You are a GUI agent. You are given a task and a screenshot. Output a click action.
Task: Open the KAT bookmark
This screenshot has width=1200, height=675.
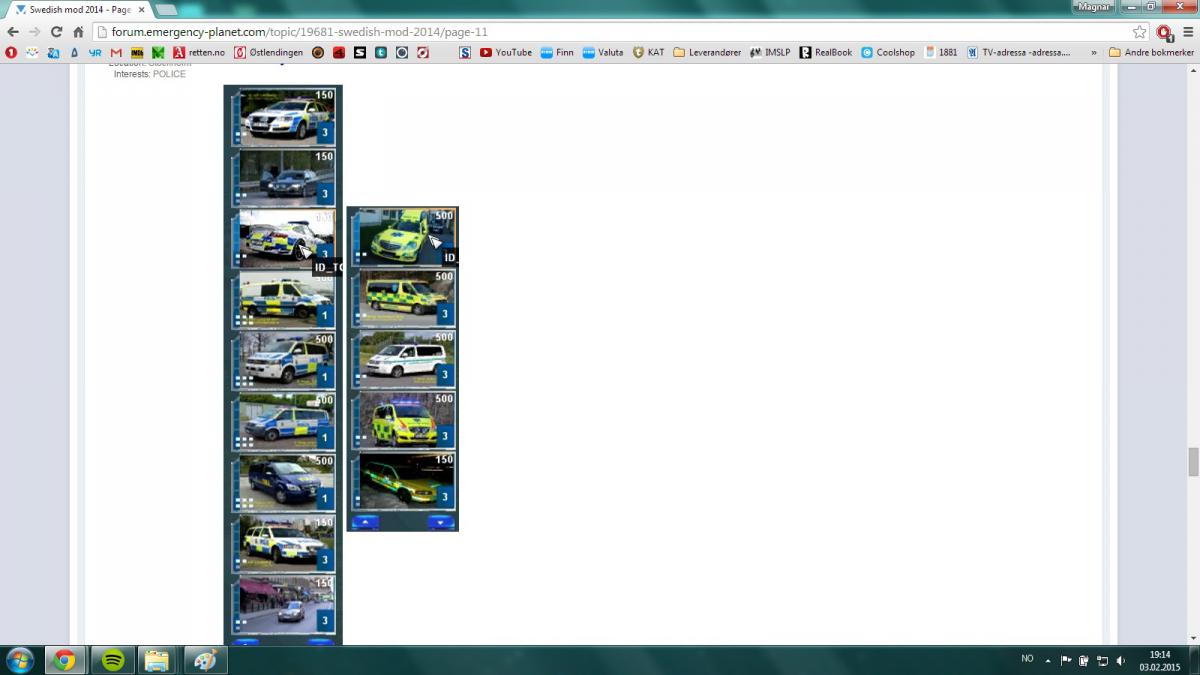pyautogui.click(x=648, y=52)
